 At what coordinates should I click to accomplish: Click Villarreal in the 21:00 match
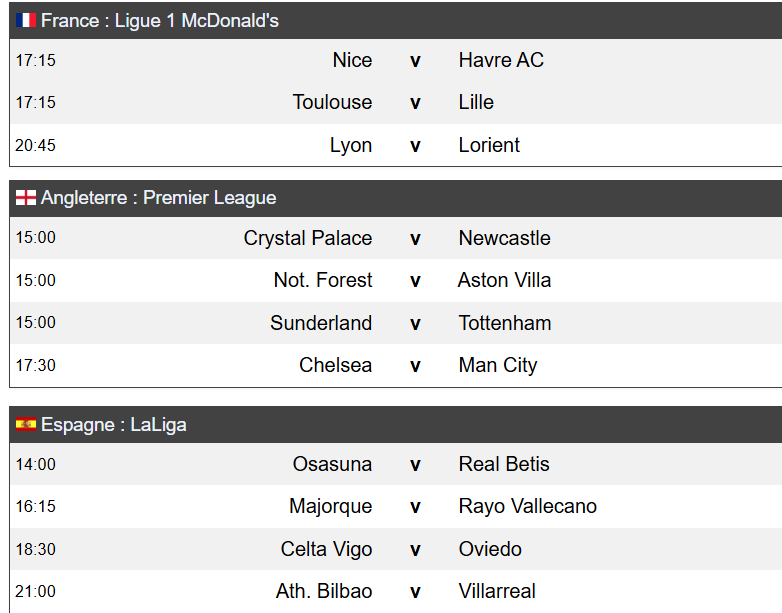497,591
